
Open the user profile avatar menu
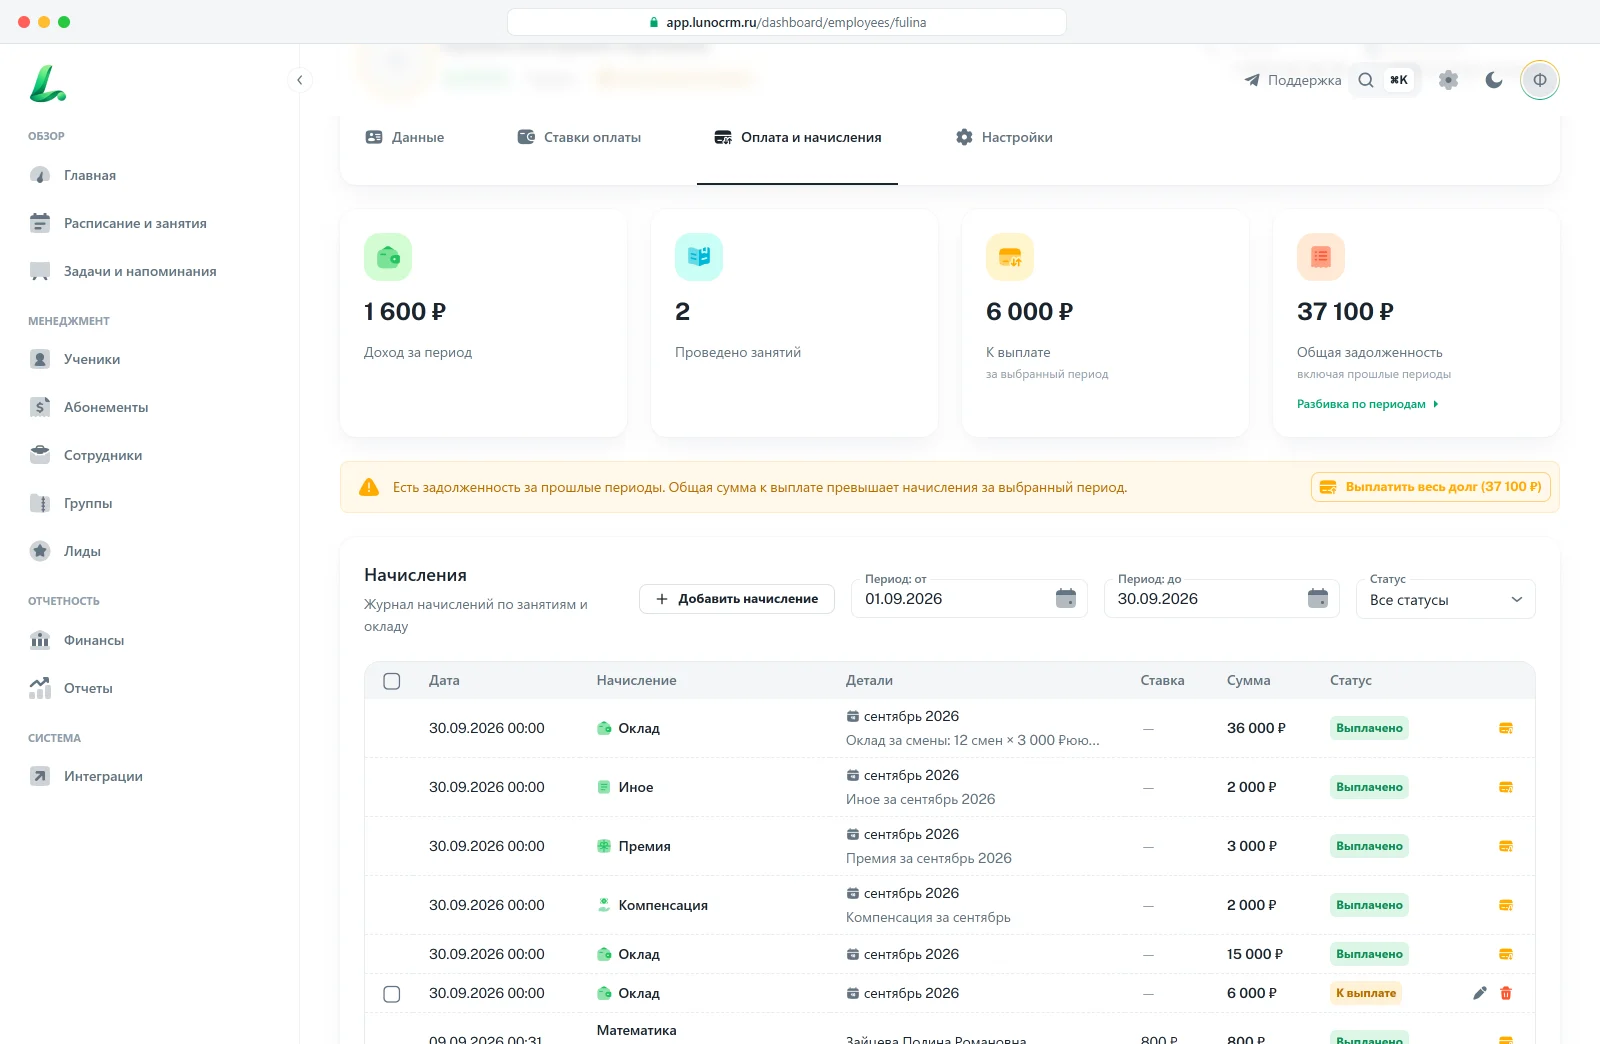point(1540,80)
